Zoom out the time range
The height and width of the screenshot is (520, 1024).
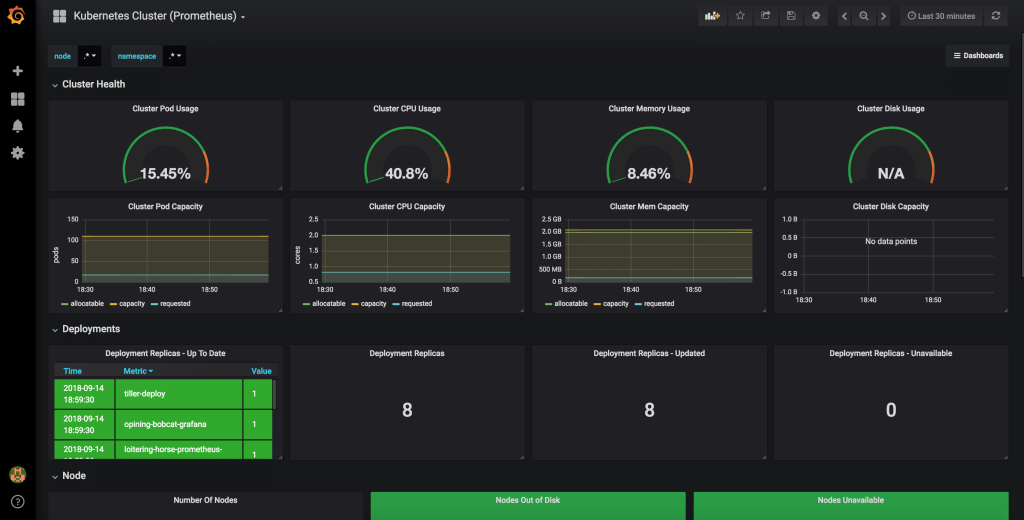[864, 16]
